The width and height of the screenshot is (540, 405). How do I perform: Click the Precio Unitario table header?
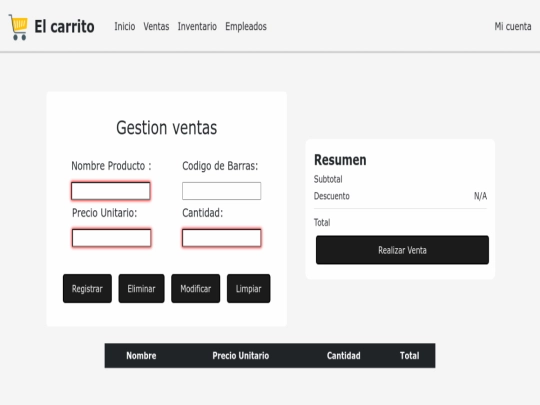tap(241, 355)
